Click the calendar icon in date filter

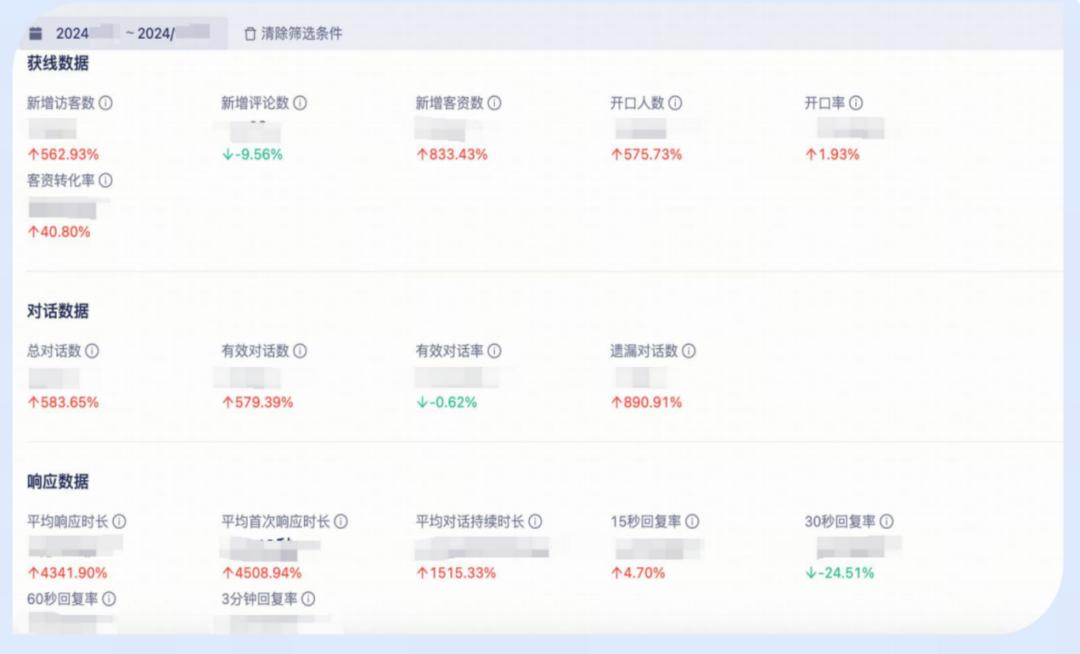coord(36,33)
